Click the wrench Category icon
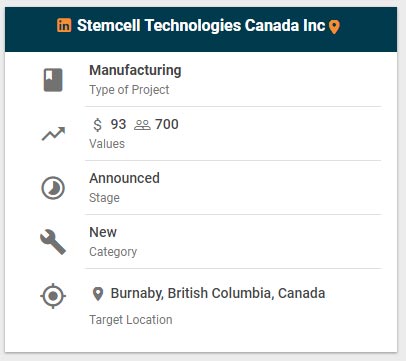 click(x=53, y=242)
